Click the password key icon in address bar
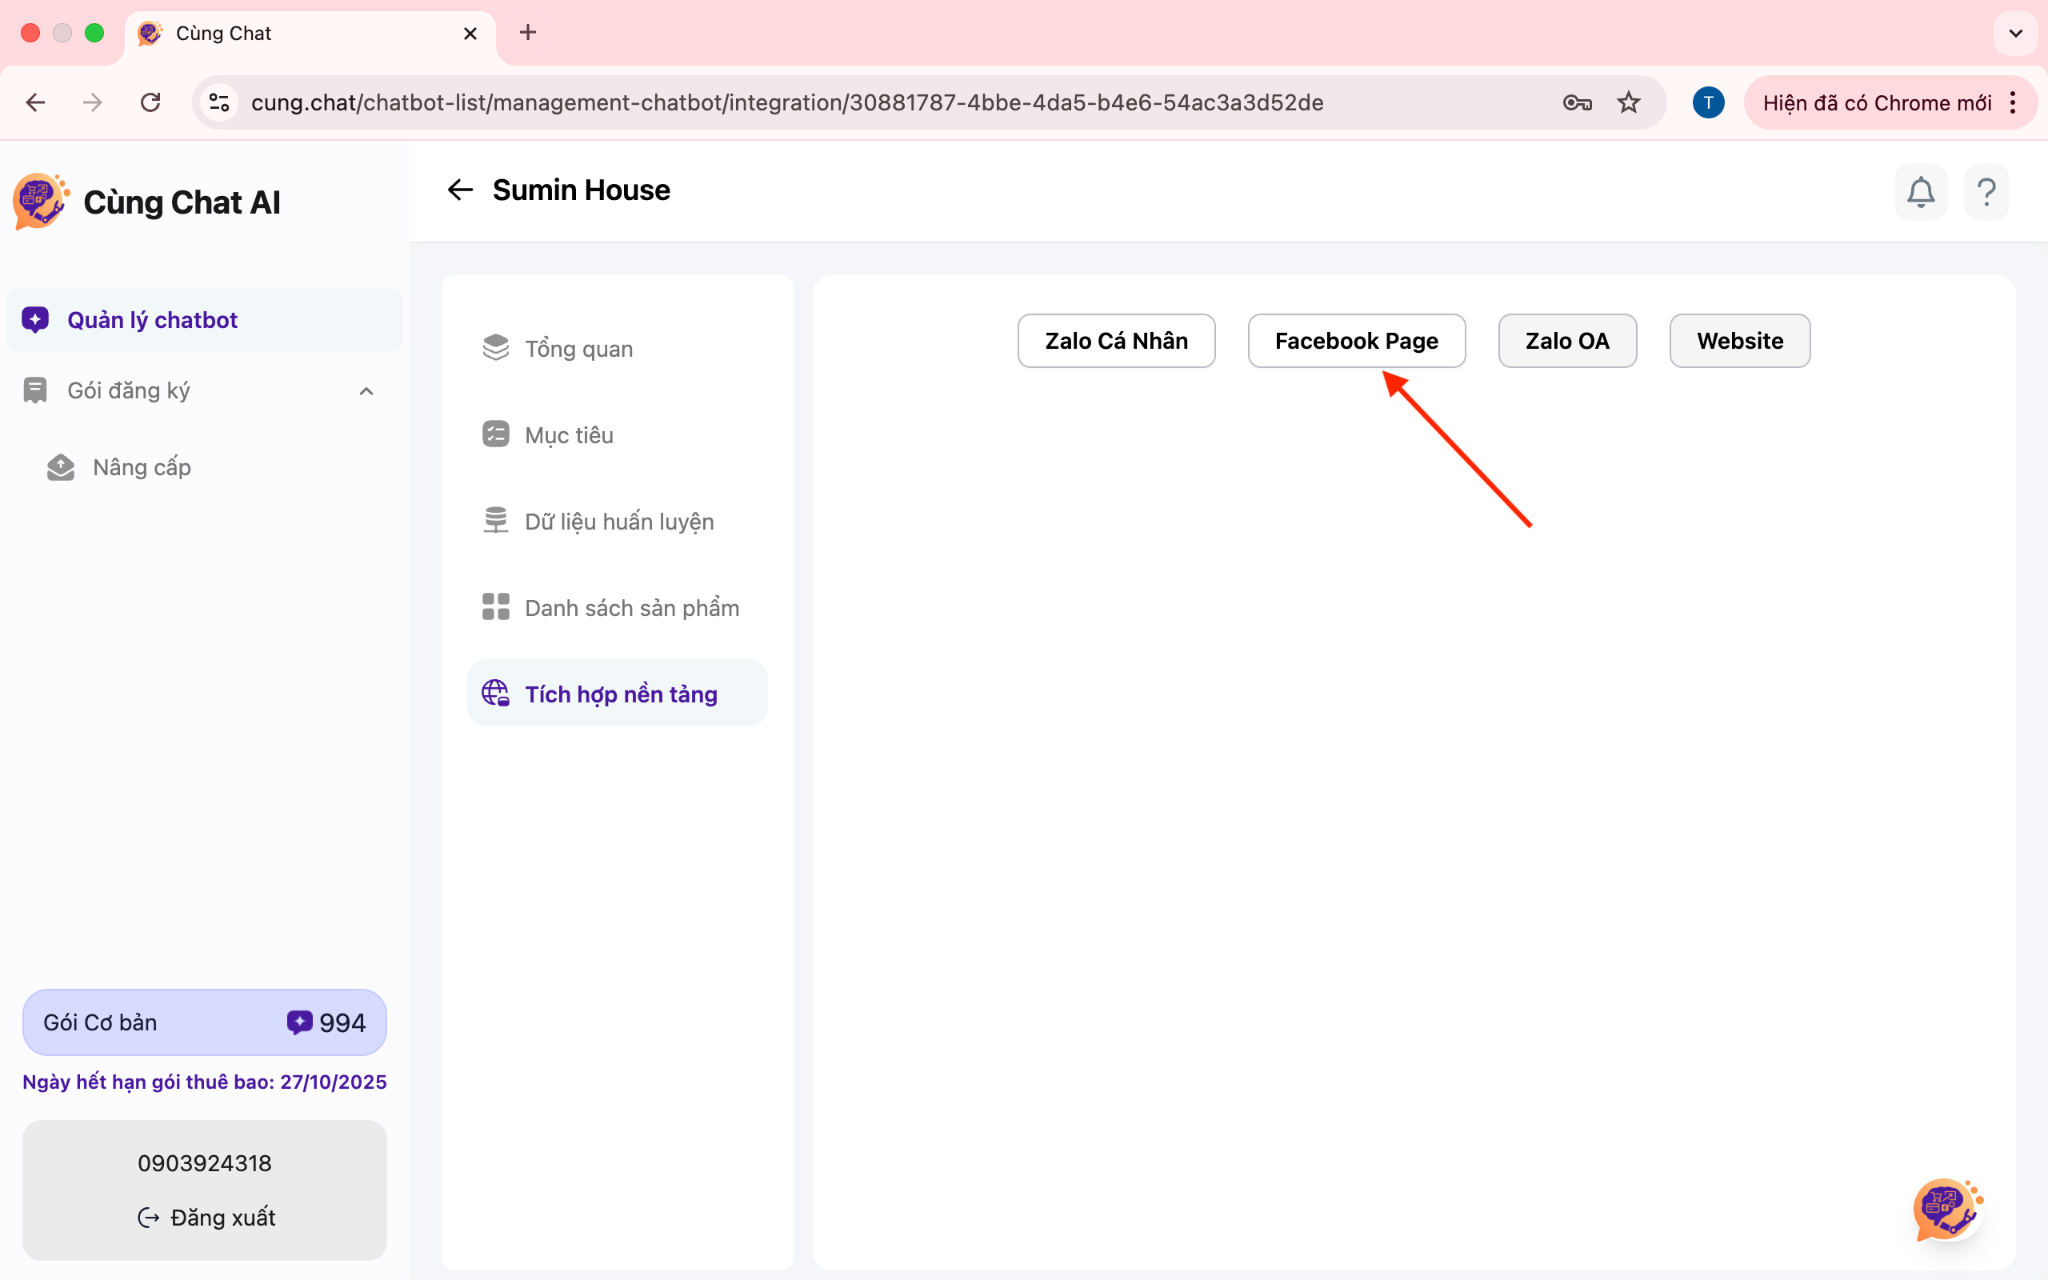The height and width of the screenshot is (1280, 2048). coord(1577,102)
